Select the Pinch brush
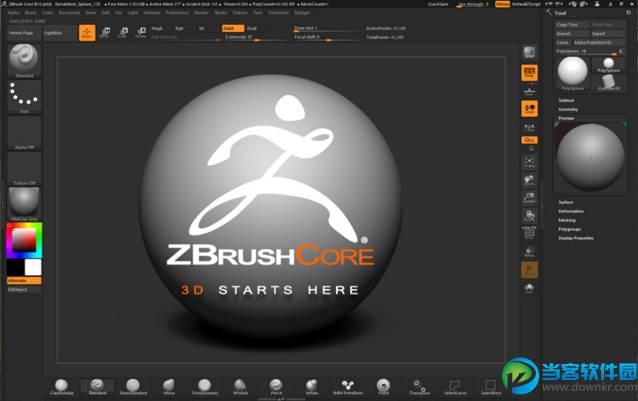 tap(276, 387)
